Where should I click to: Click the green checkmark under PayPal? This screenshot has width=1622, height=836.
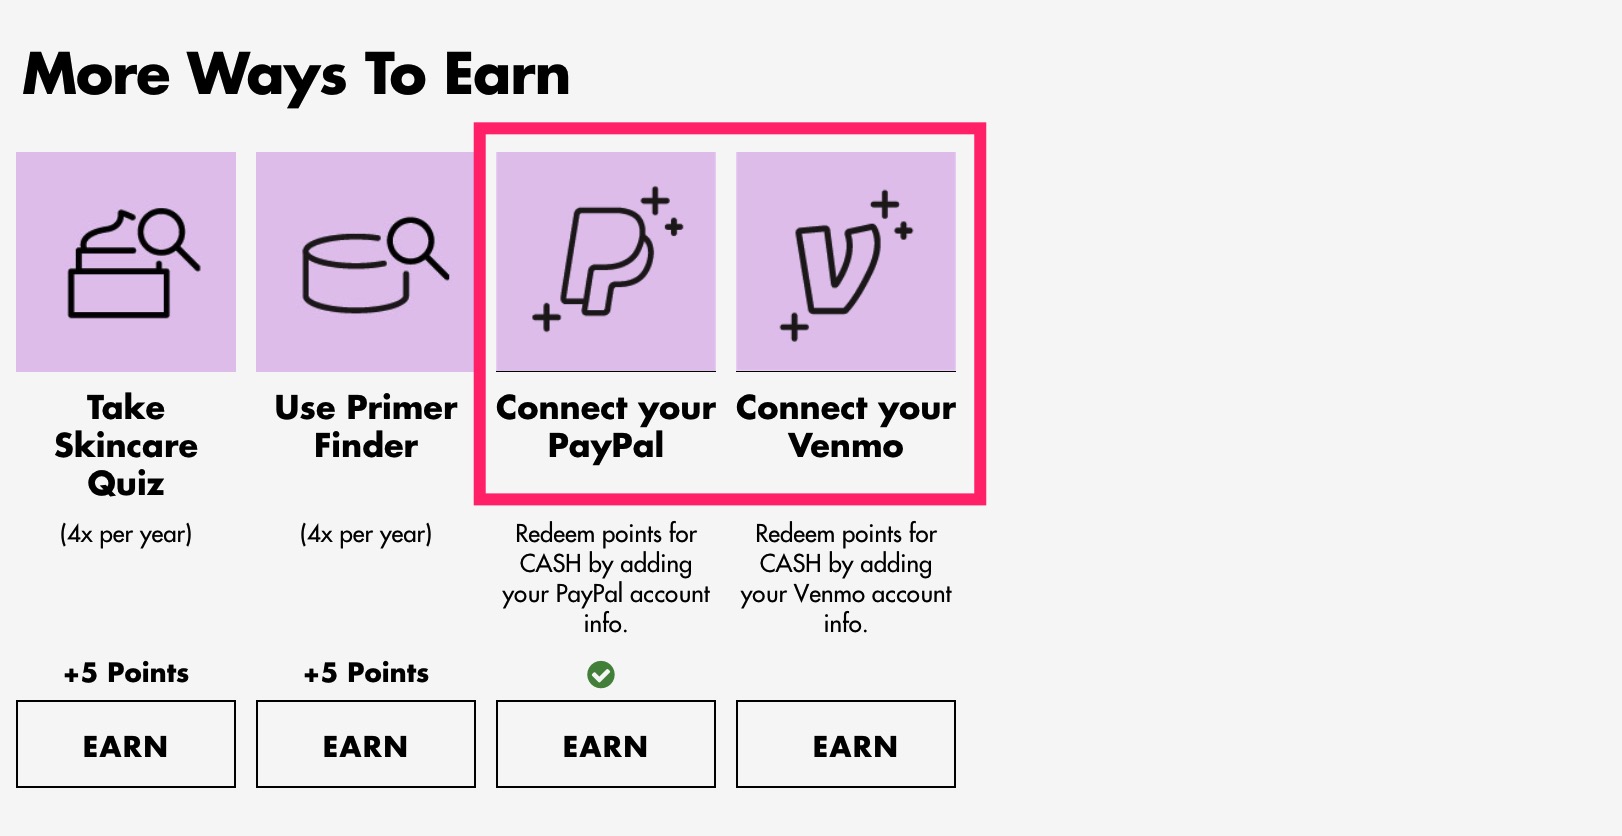coord(601,675)
